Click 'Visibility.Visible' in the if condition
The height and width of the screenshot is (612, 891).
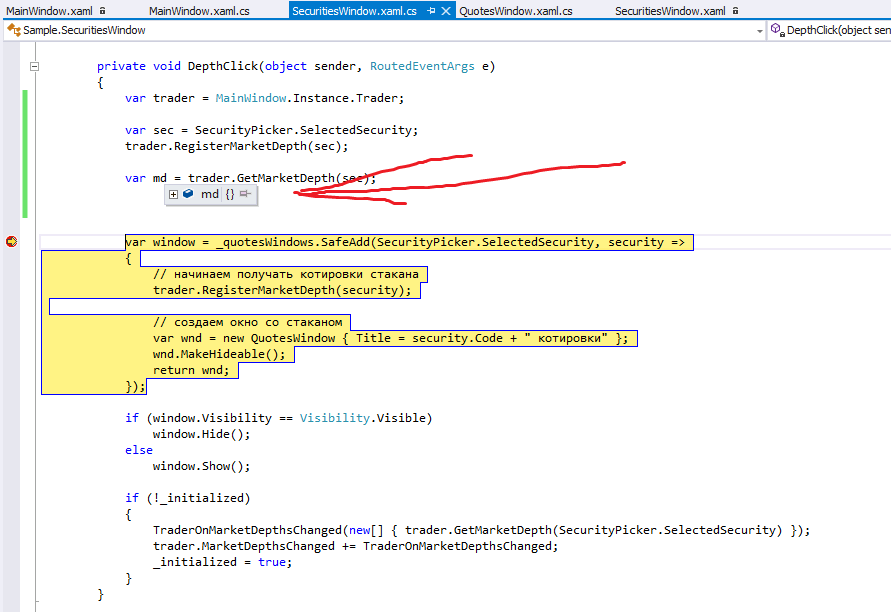[x=363, y=418]
